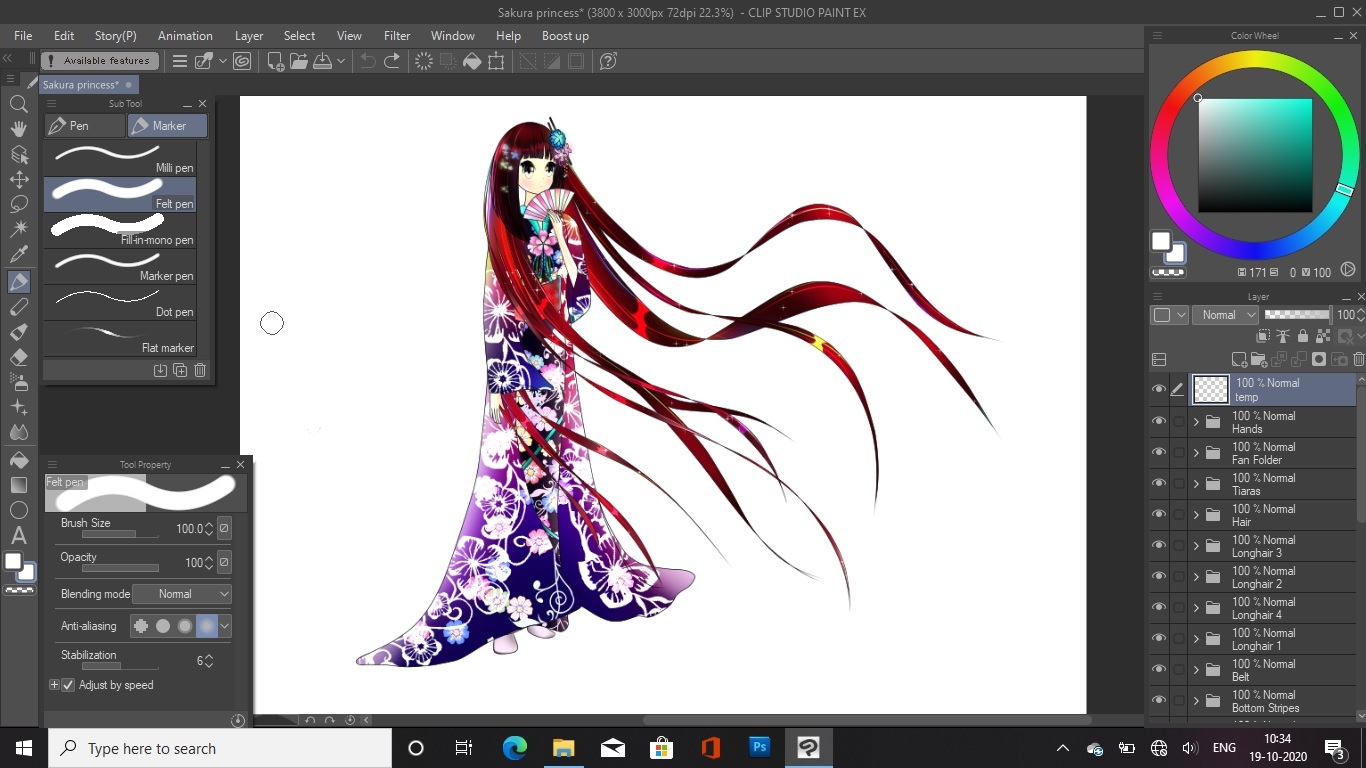Viewport: 1366px width, 768px height.
Task: Open the layer blend mode Normal dropdown
Action: coord(1225,315)
